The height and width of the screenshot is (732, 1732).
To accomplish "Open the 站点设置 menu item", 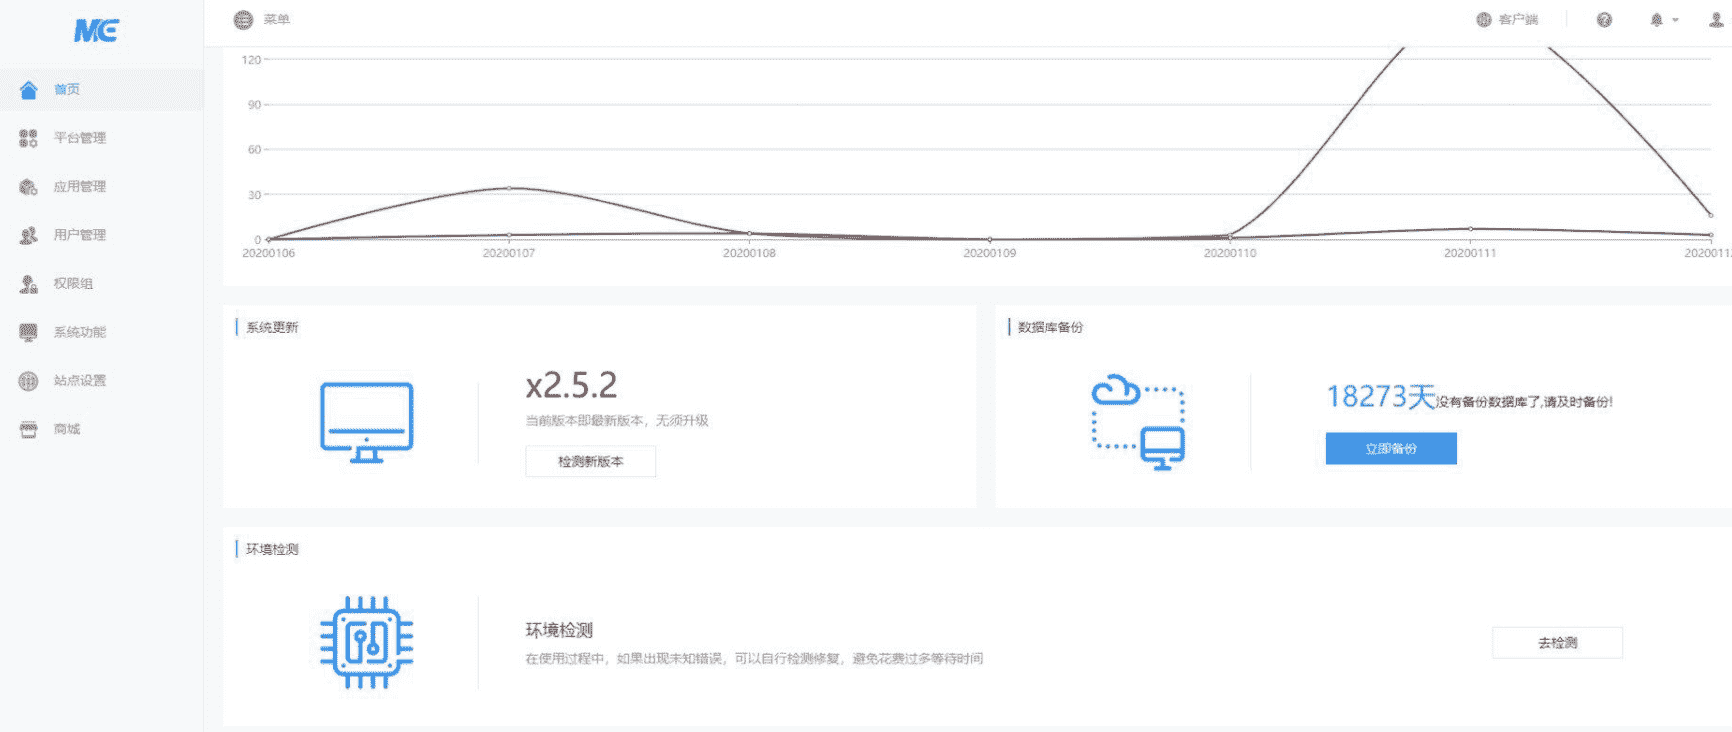I will (x=101, y=381).
